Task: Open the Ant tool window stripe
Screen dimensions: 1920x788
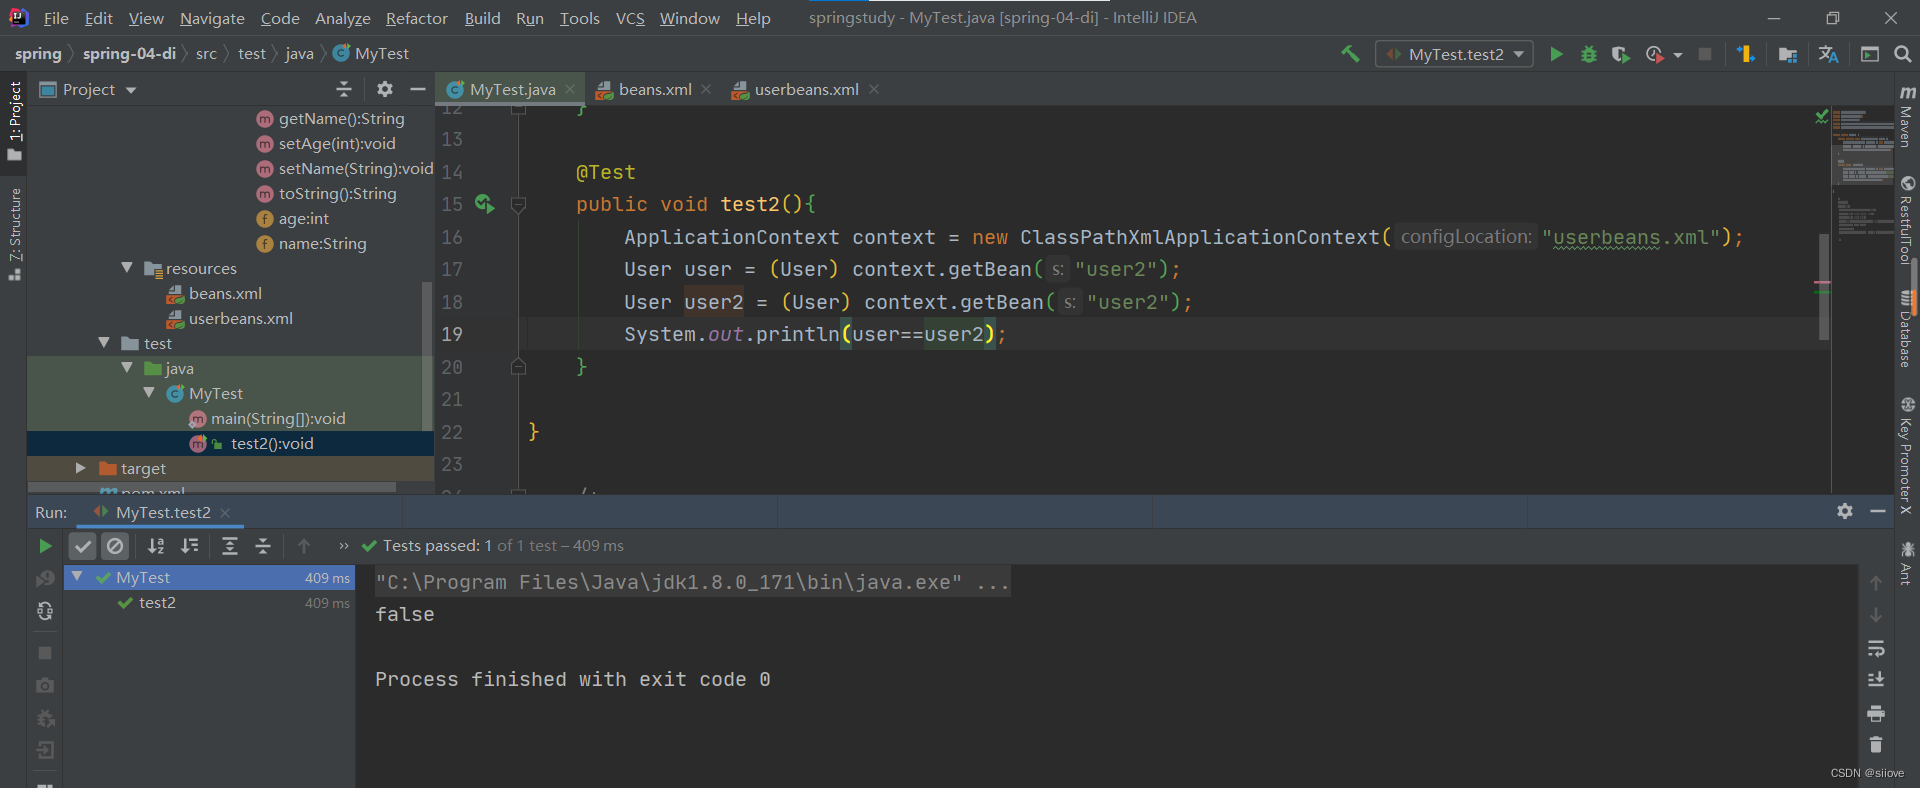Action: tap(1907, 563)
